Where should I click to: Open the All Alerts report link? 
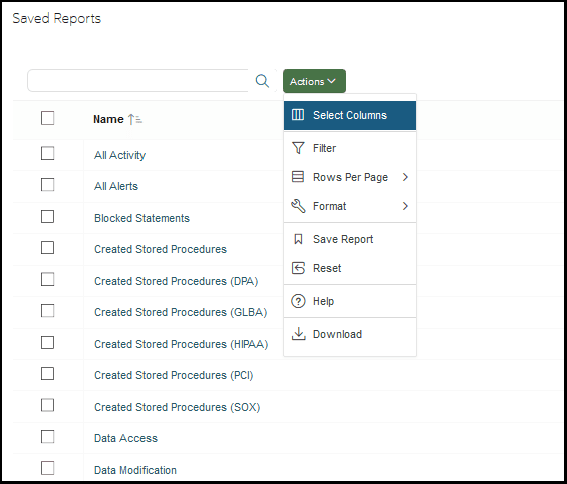click(116, 186)
